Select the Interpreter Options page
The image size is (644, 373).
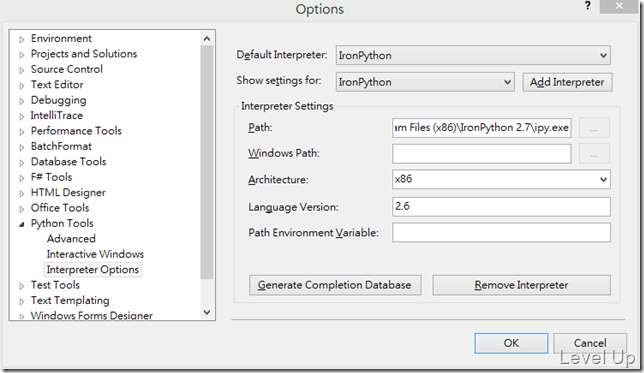click(x=93, y=269)
